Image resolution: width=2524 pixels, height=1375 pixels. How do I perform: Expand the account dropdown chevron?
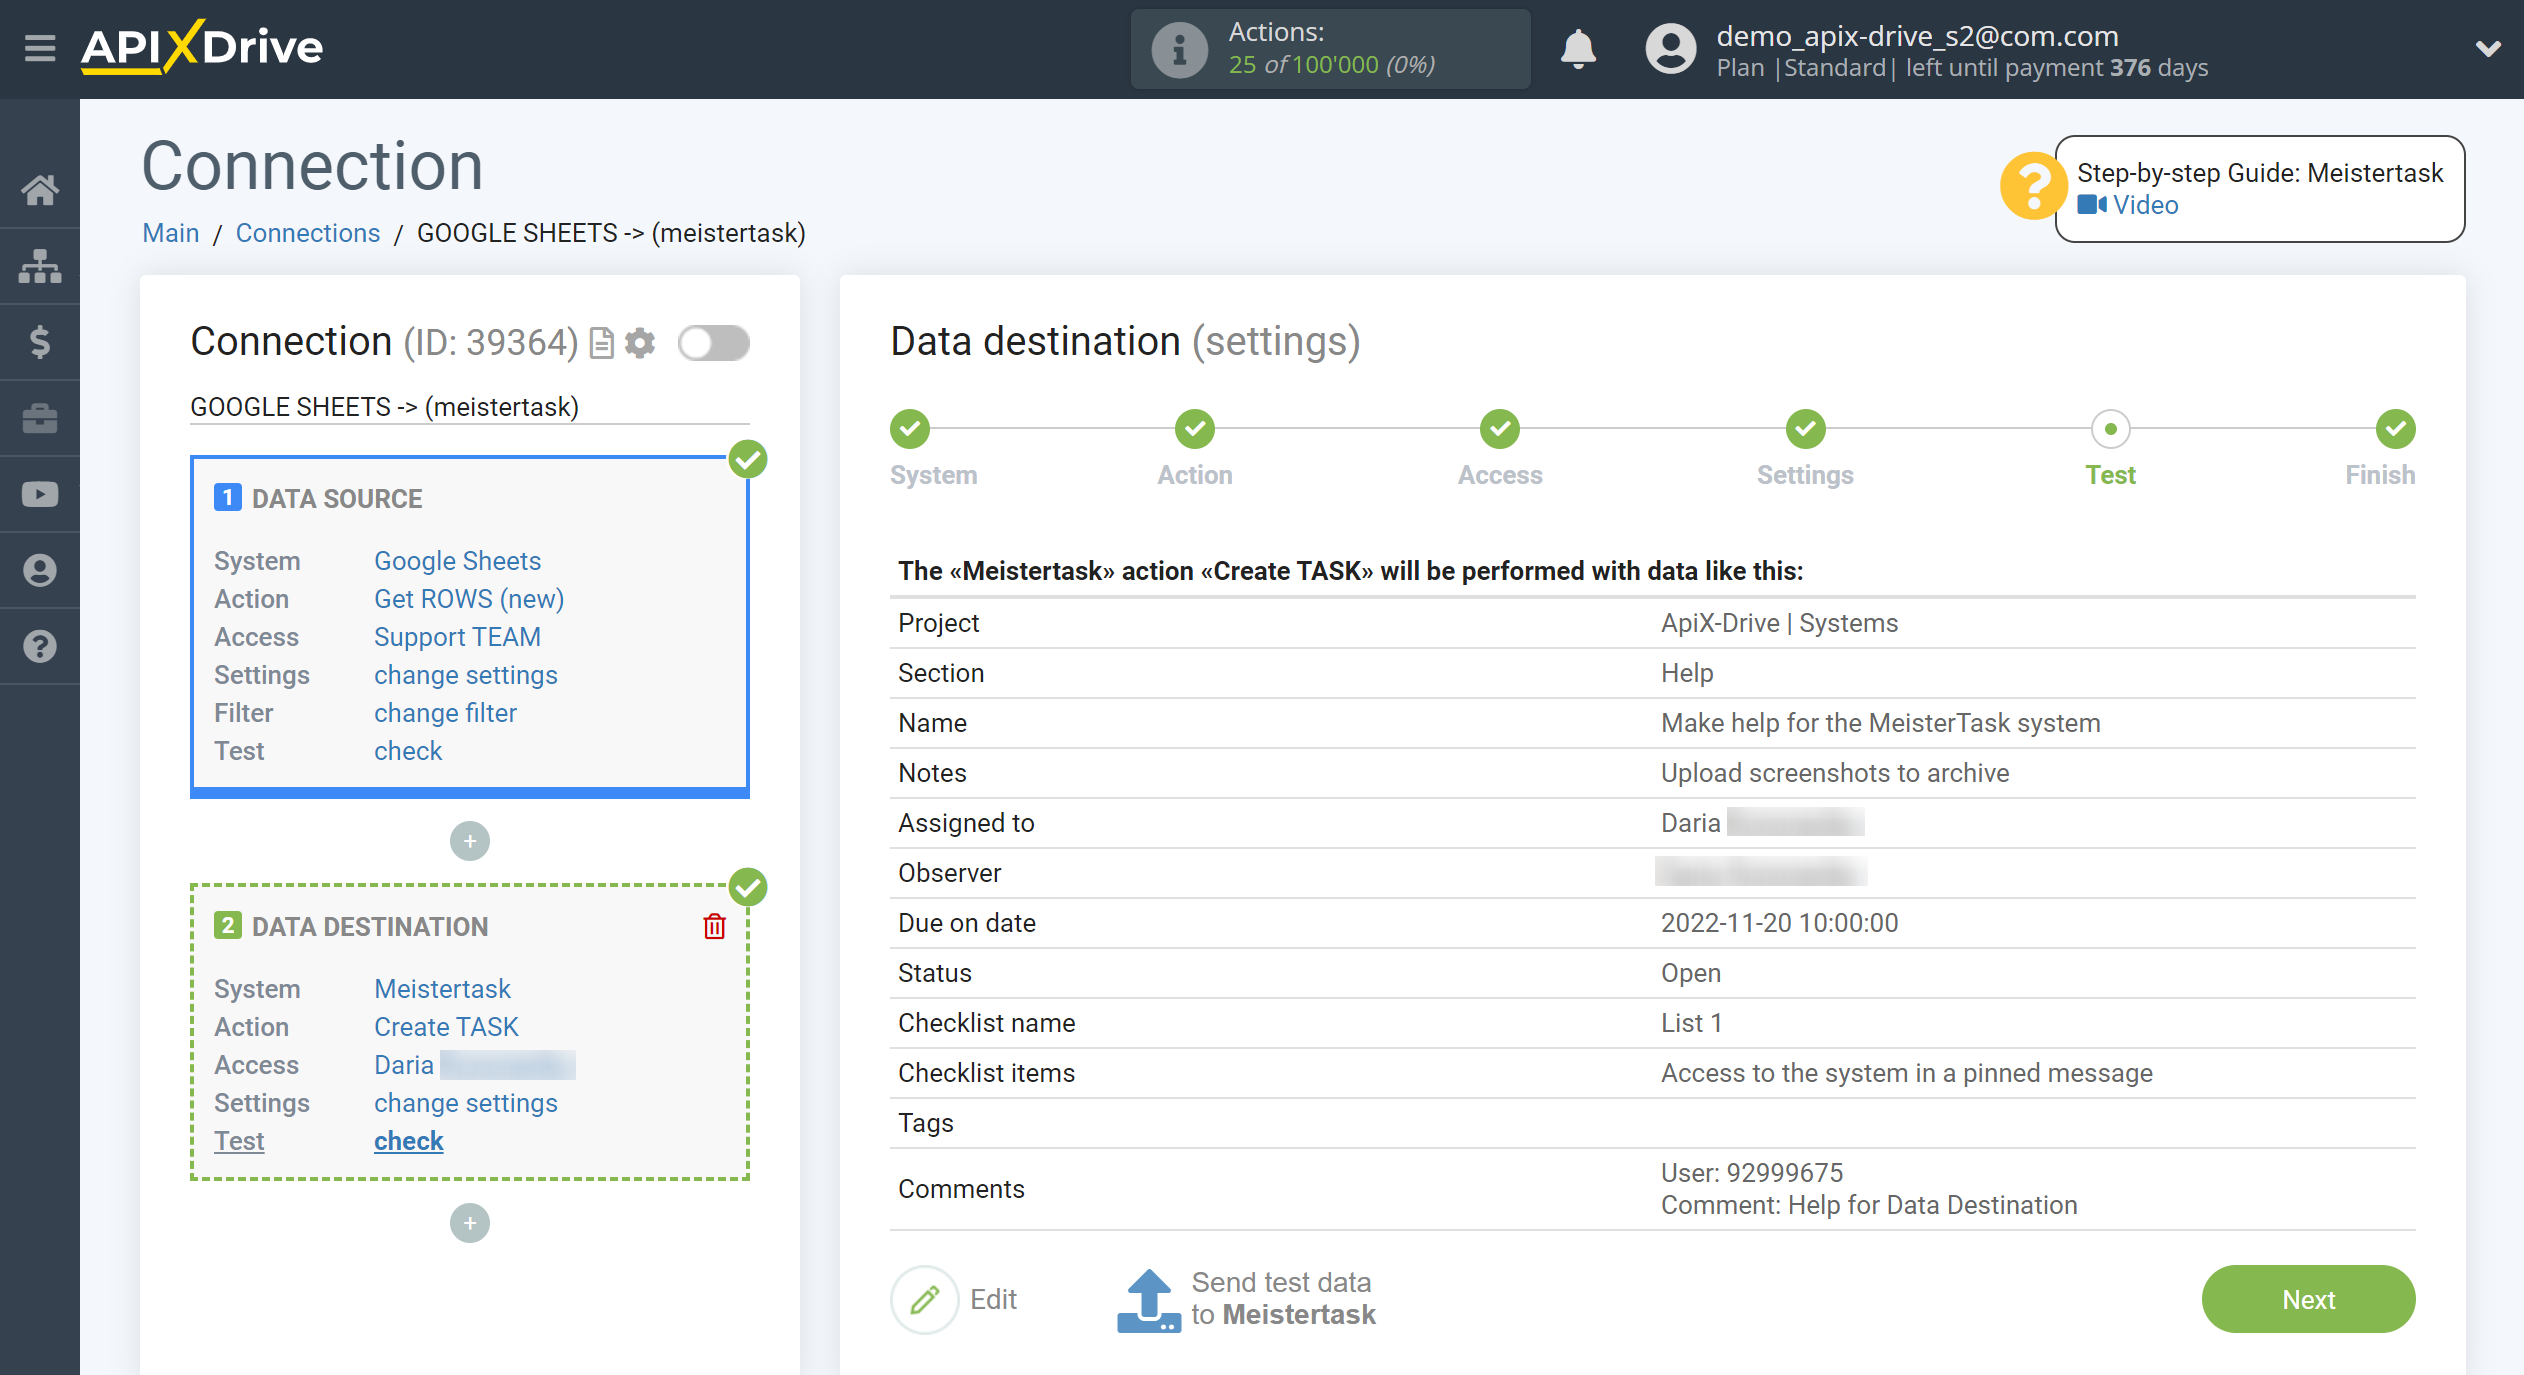[x=2488, y=48]
